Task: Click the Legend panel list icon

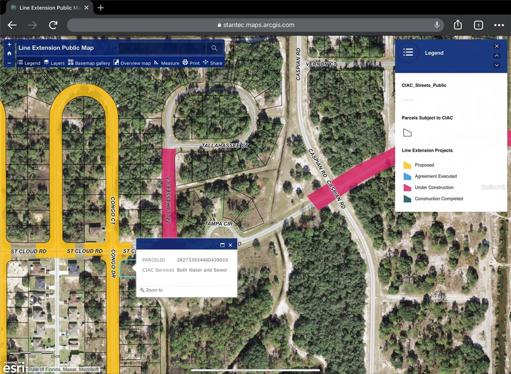Action: click(408, 52)
